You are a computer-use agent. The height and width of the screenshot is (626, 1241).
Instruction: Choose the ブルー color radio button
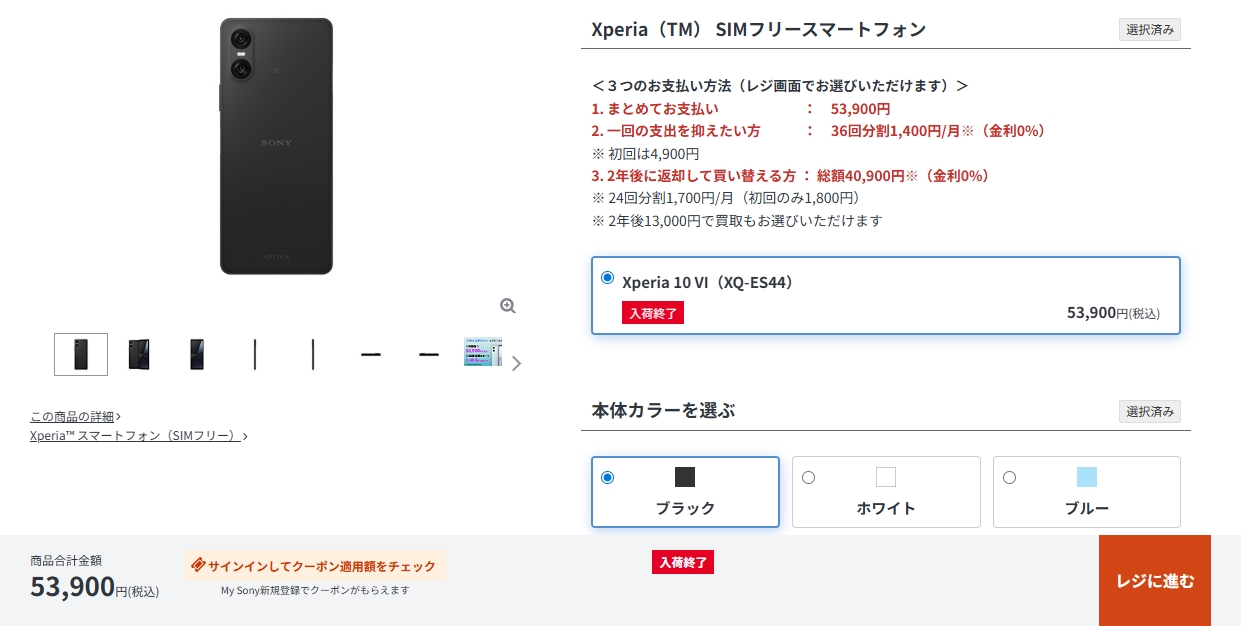(x=1010, y=477)
